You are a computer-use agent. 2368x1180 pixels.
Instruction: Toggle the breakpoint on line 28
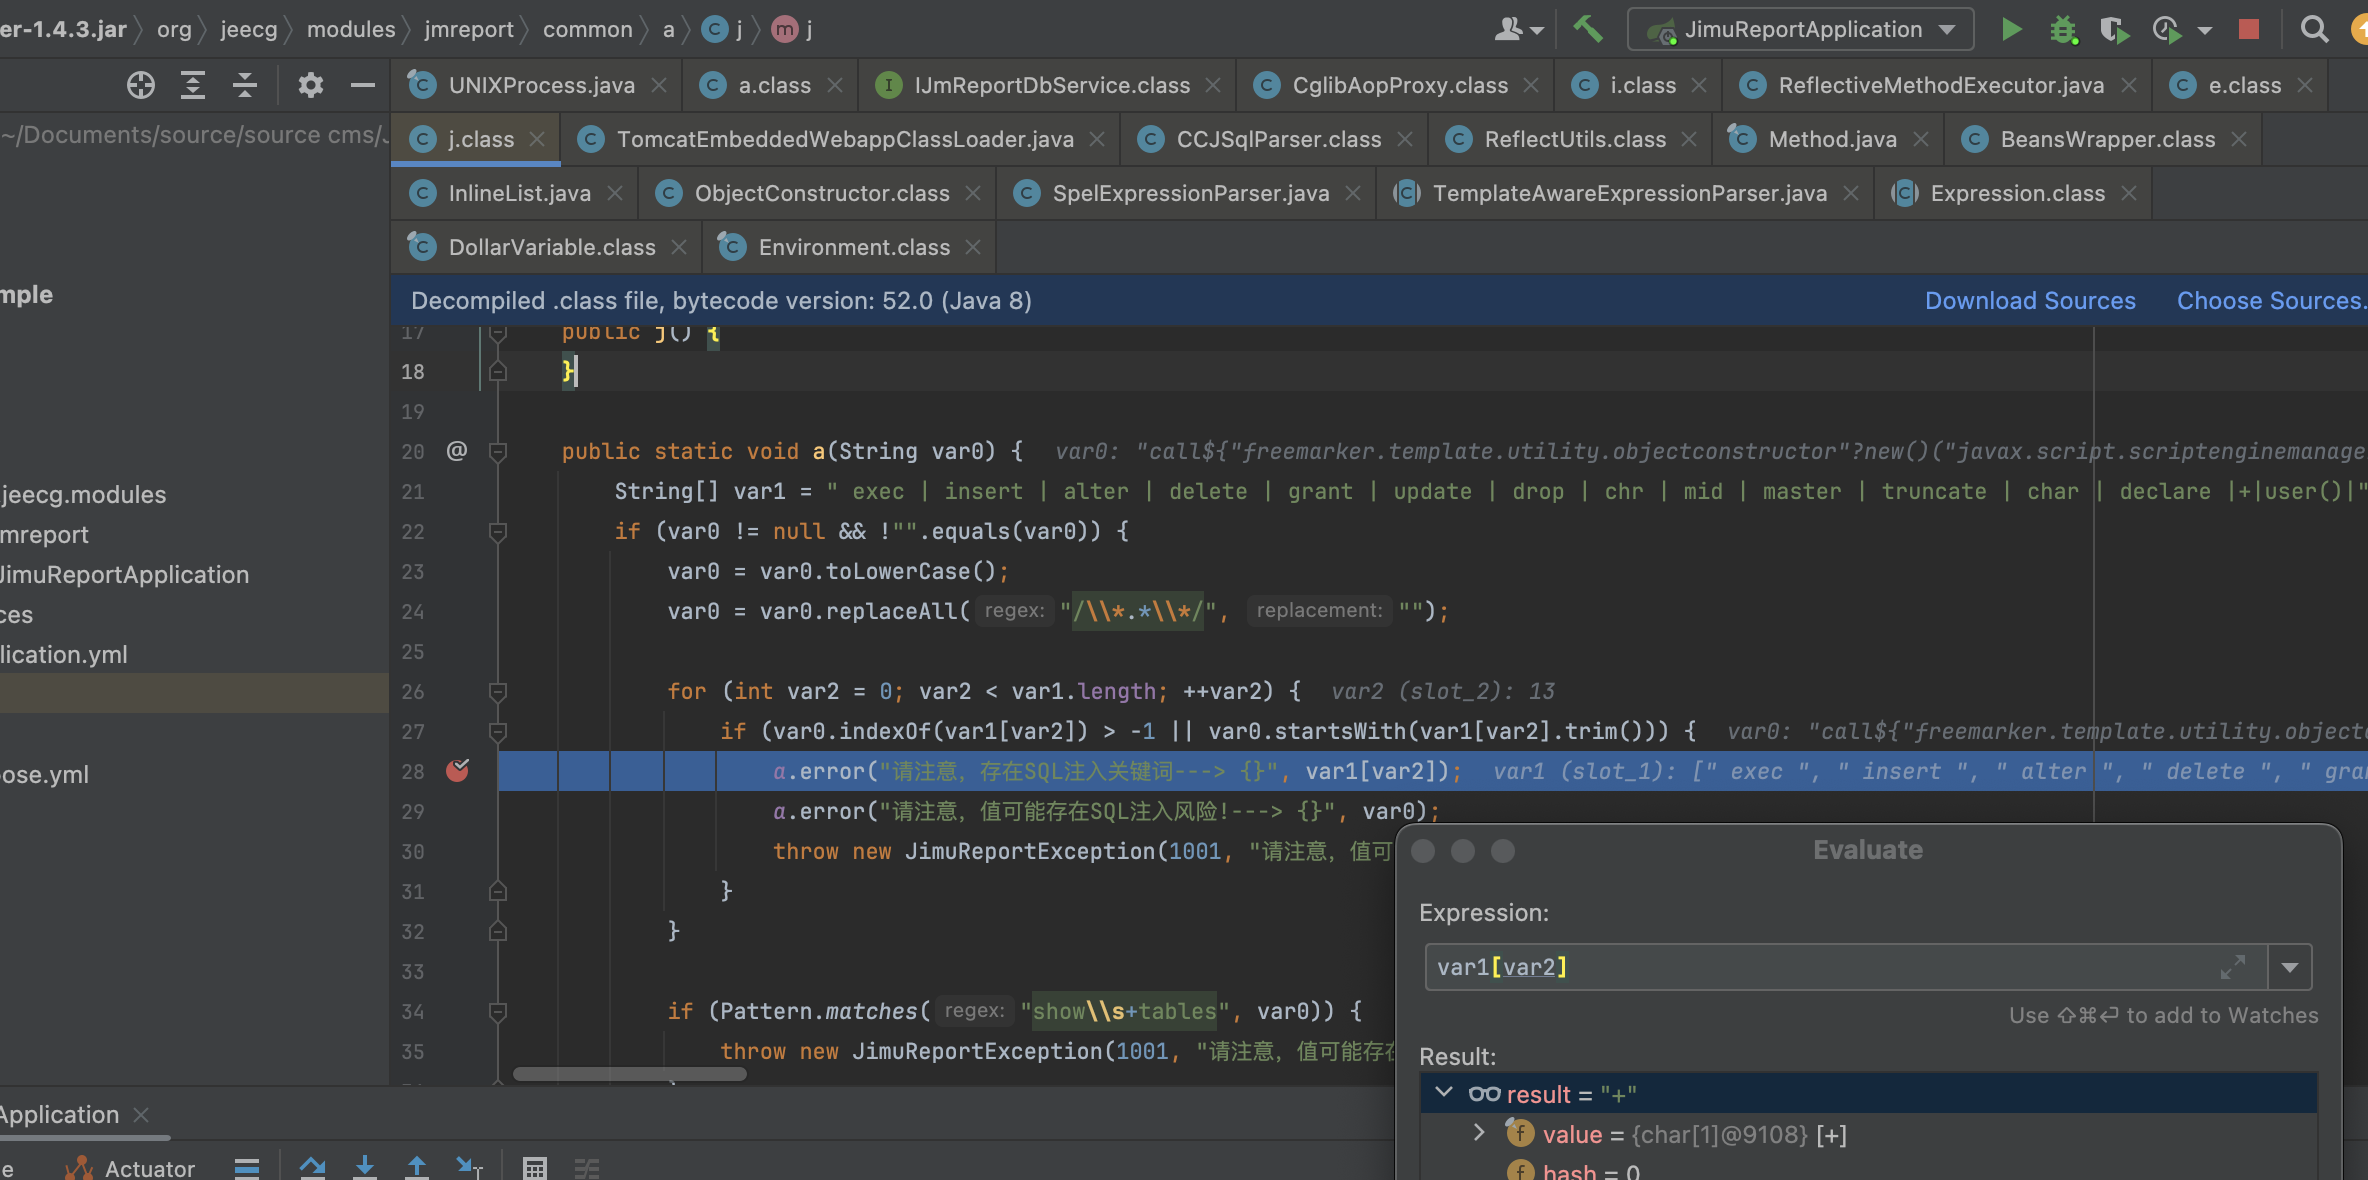pyautogui.click(x=457, y=770)
